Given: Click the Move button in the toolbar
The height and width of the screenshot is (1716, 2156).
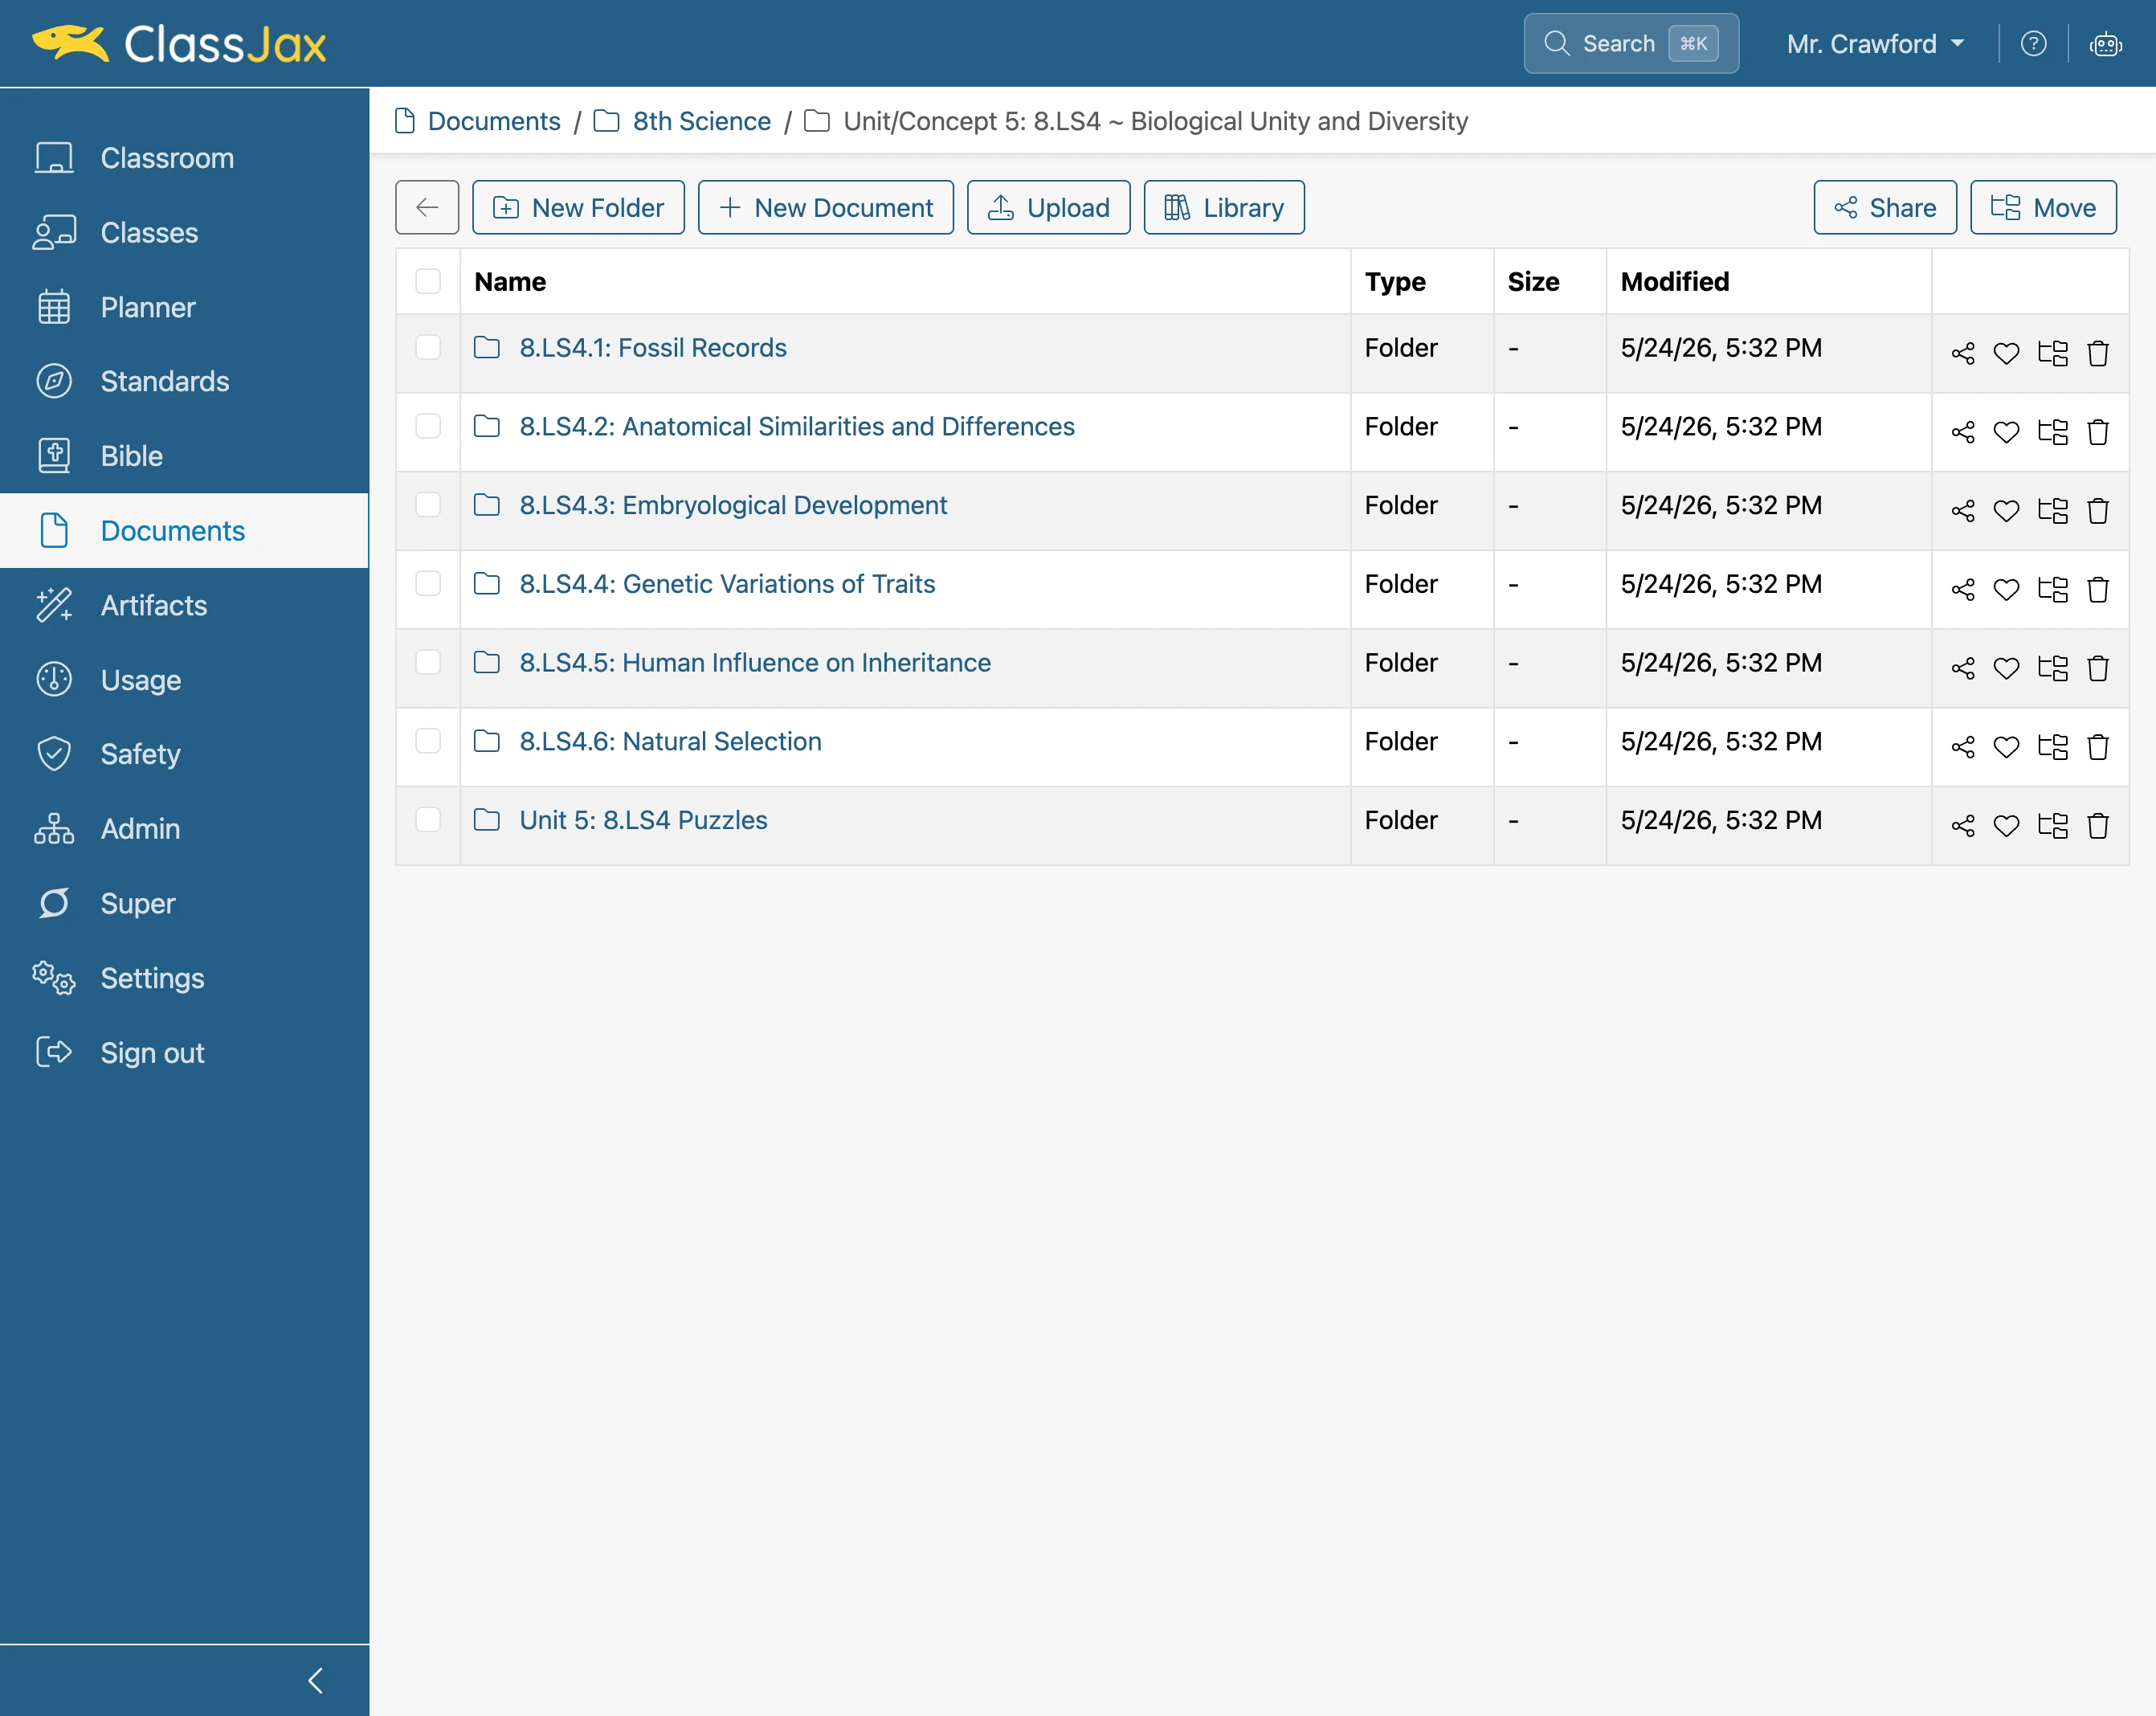Looking at the screenshot, I should [2043, 207].
